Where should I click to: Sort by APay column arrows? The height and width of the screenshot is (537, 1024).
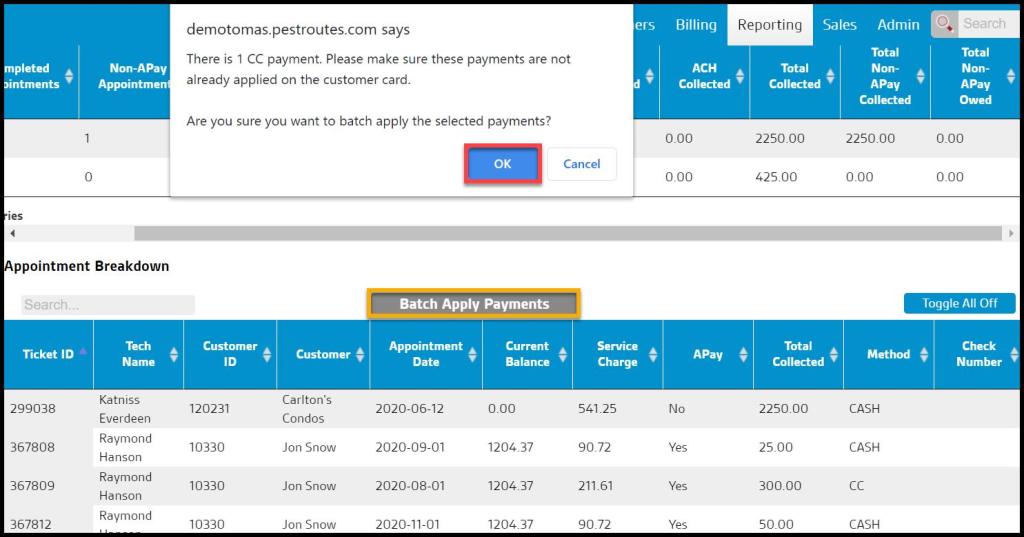[x=743, y=354]
